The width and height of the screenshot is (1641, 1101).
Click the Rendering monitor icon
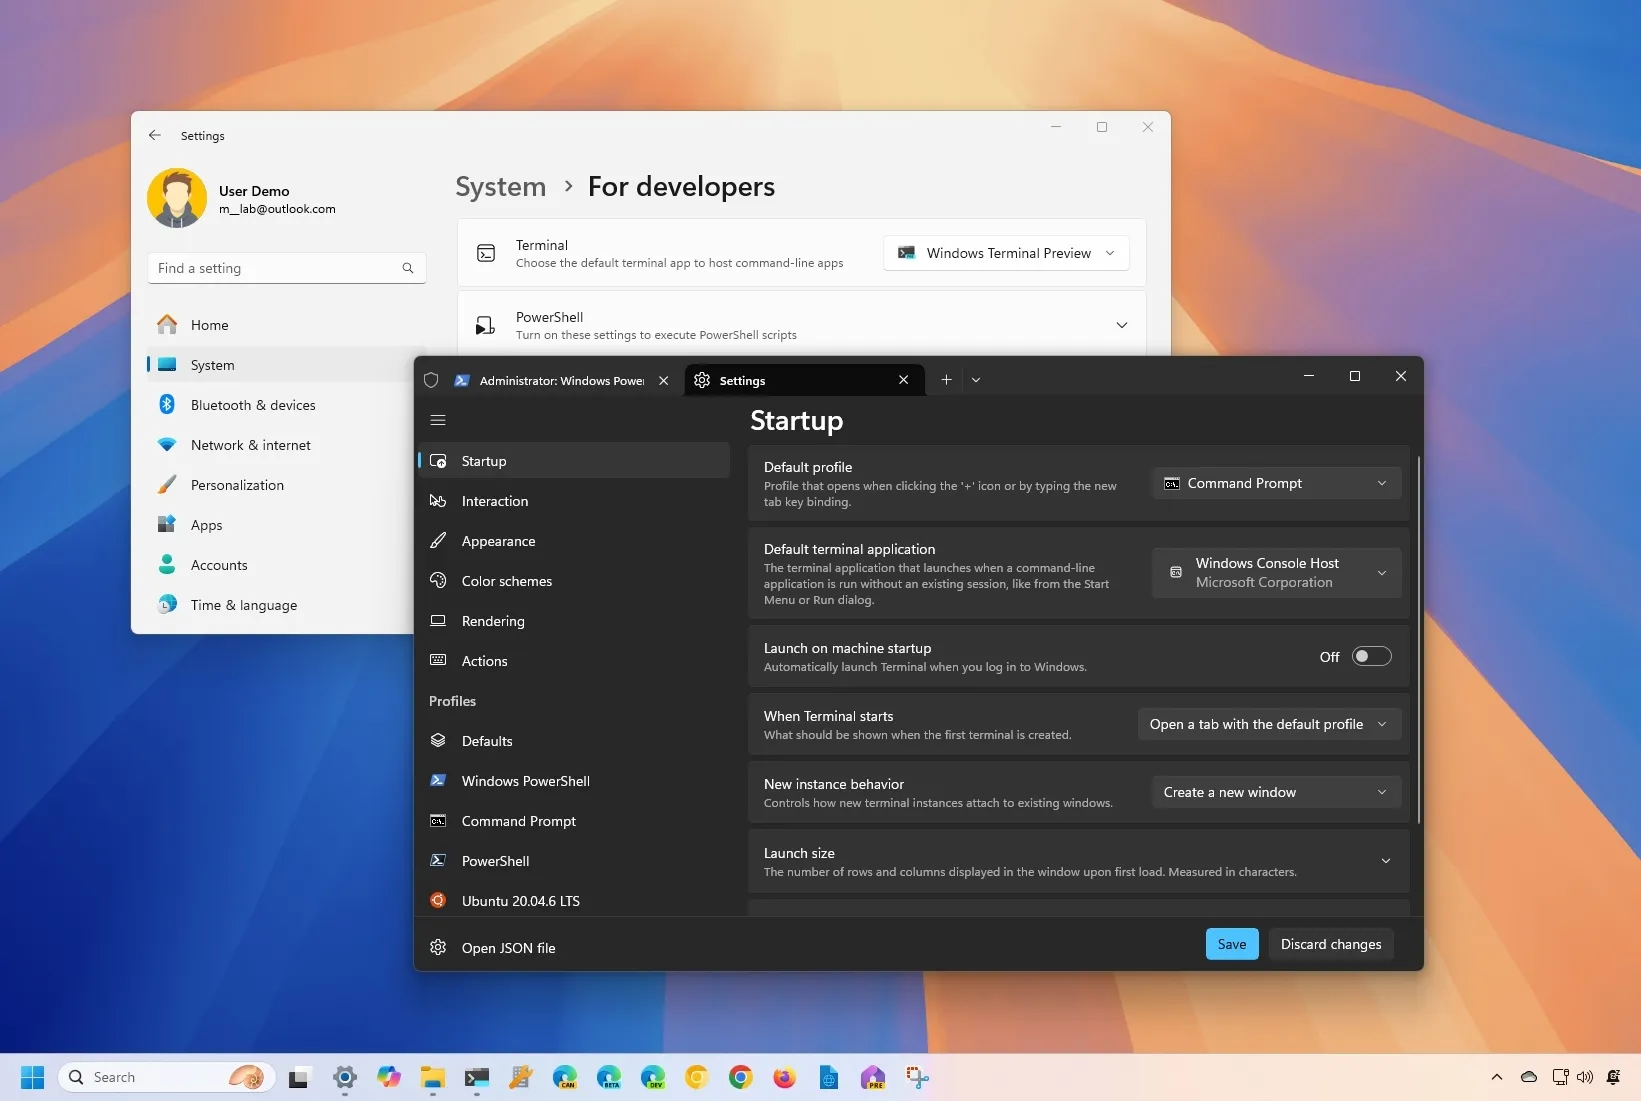tap(438, 621)
